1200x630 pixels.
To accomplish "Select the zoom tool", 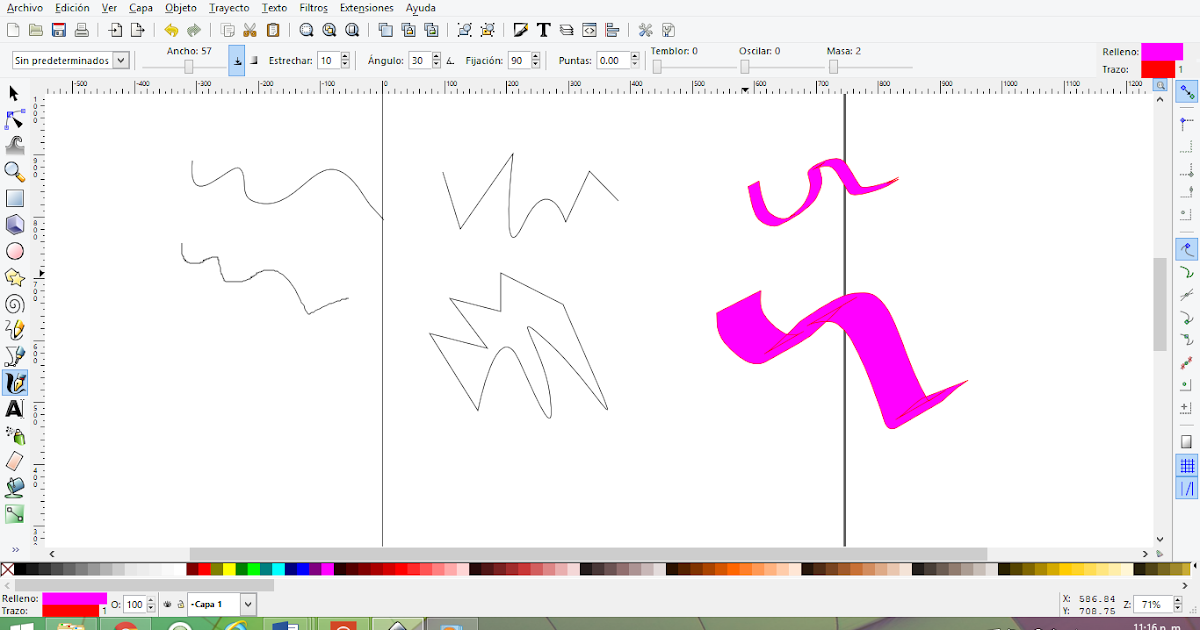I will pos(14,172).
